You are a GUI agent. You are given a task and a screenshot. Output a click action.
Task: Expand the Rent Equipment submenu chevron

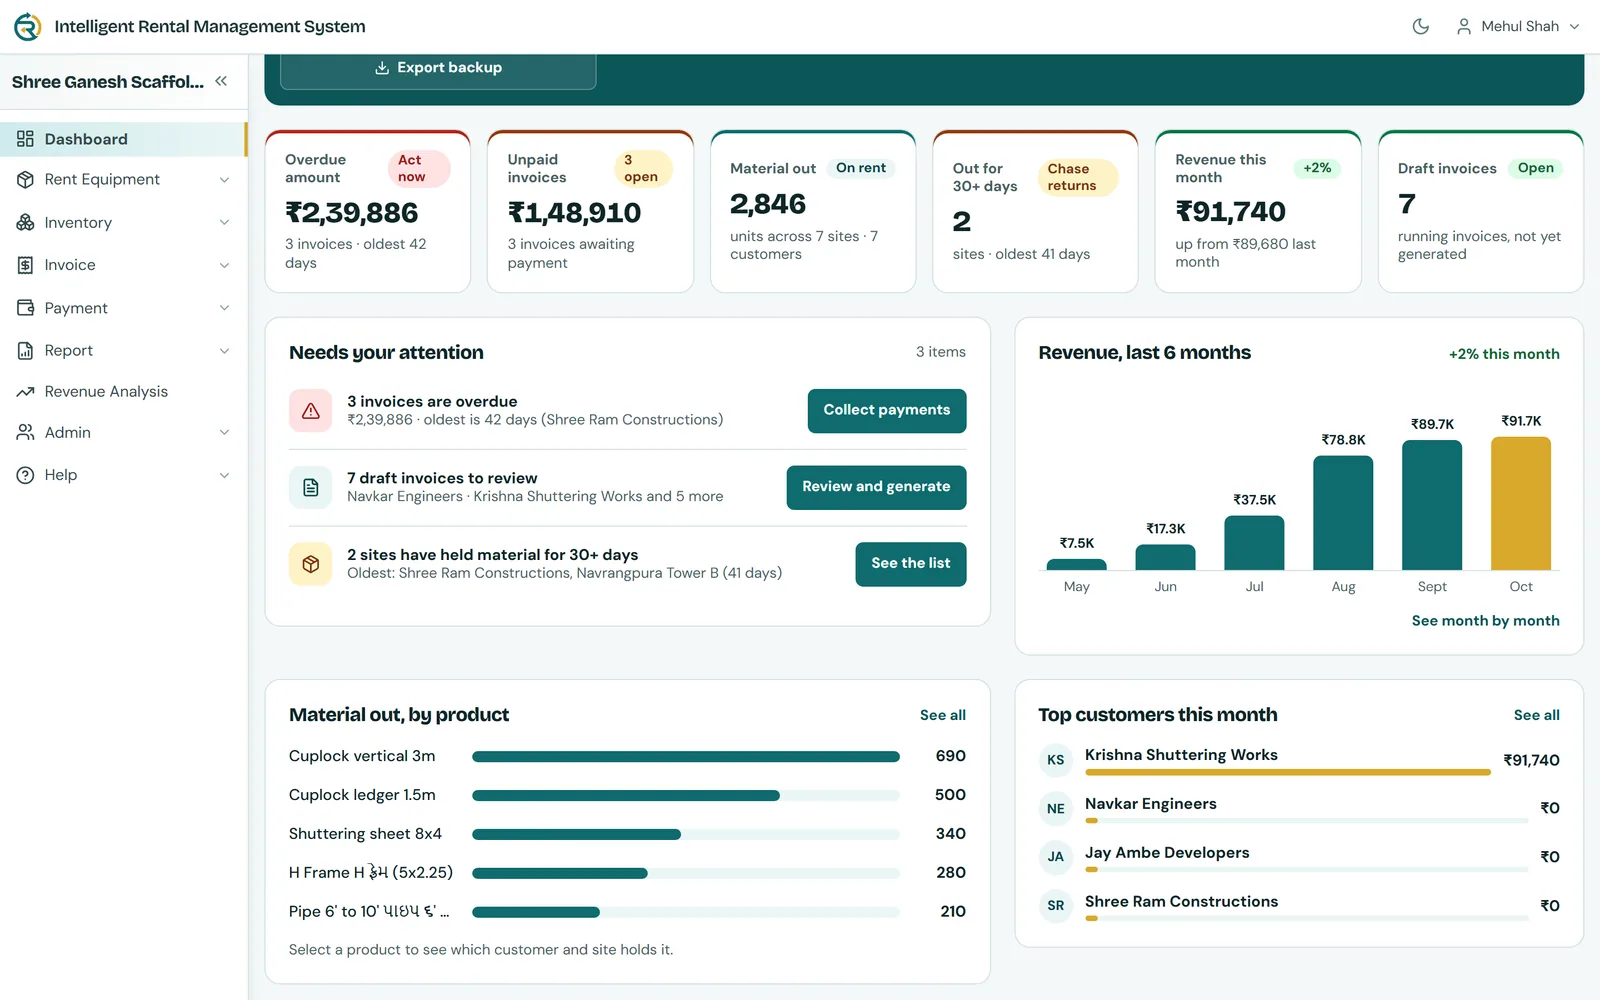click(224, 180)
